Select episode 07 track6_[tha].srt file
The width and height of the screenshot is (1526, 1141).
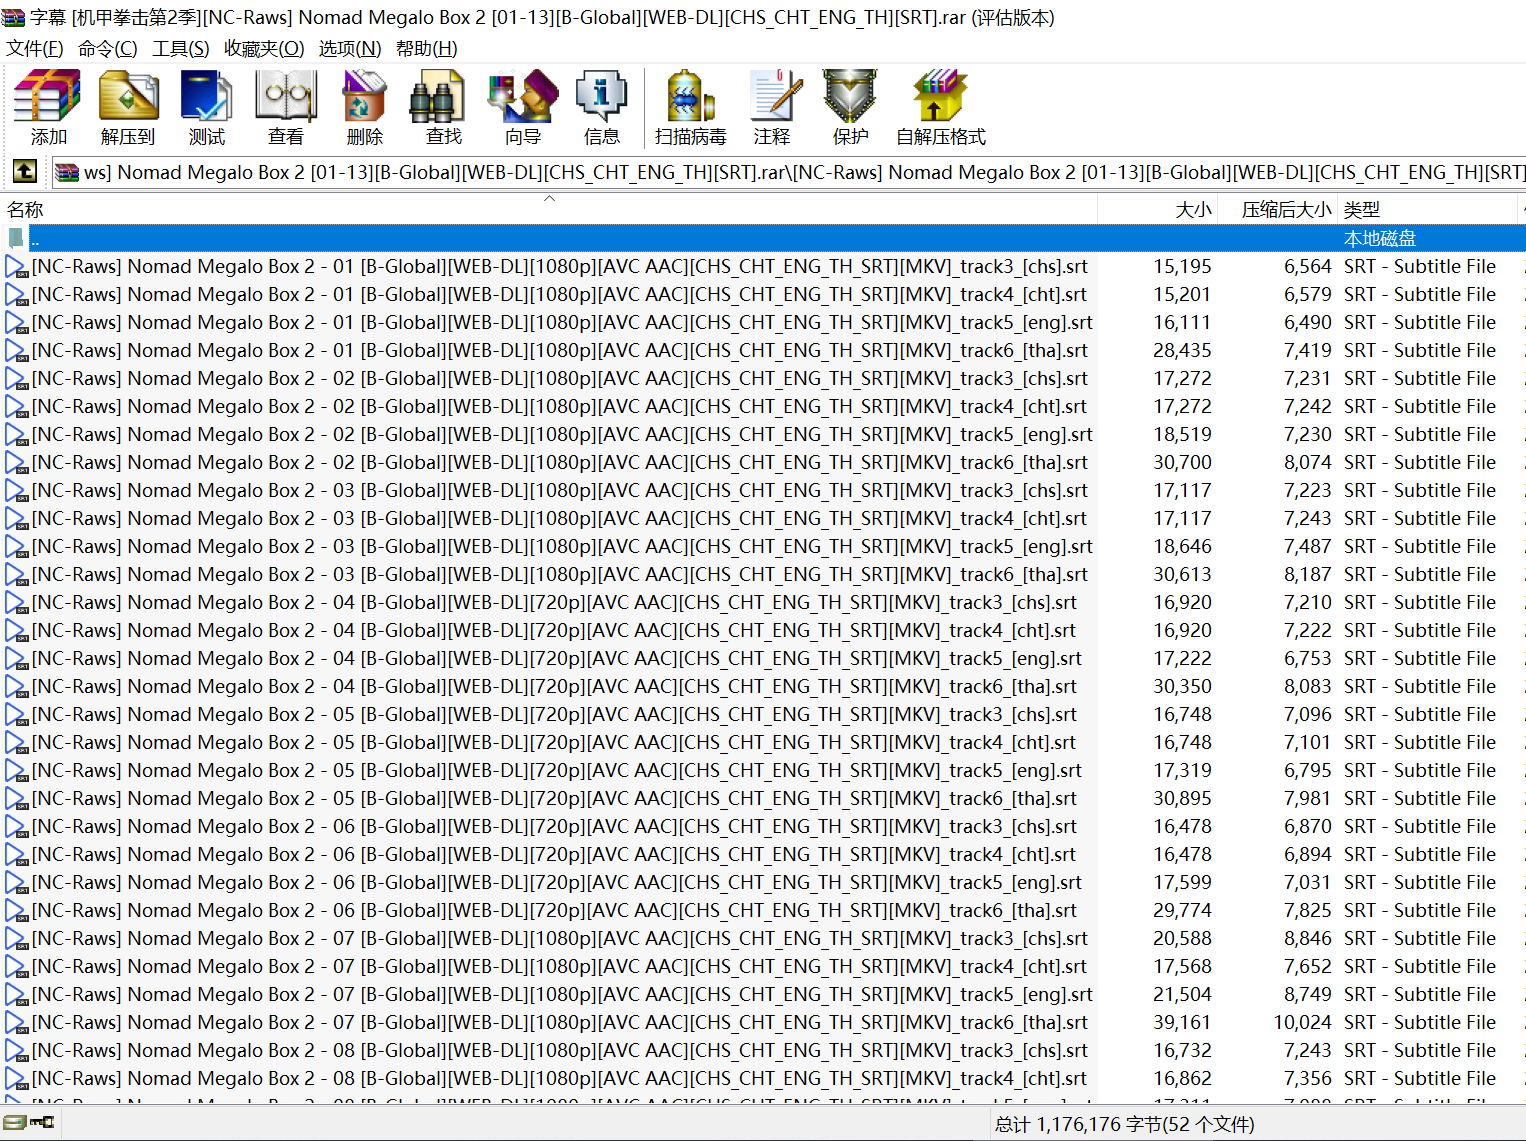coord(560,1022)
